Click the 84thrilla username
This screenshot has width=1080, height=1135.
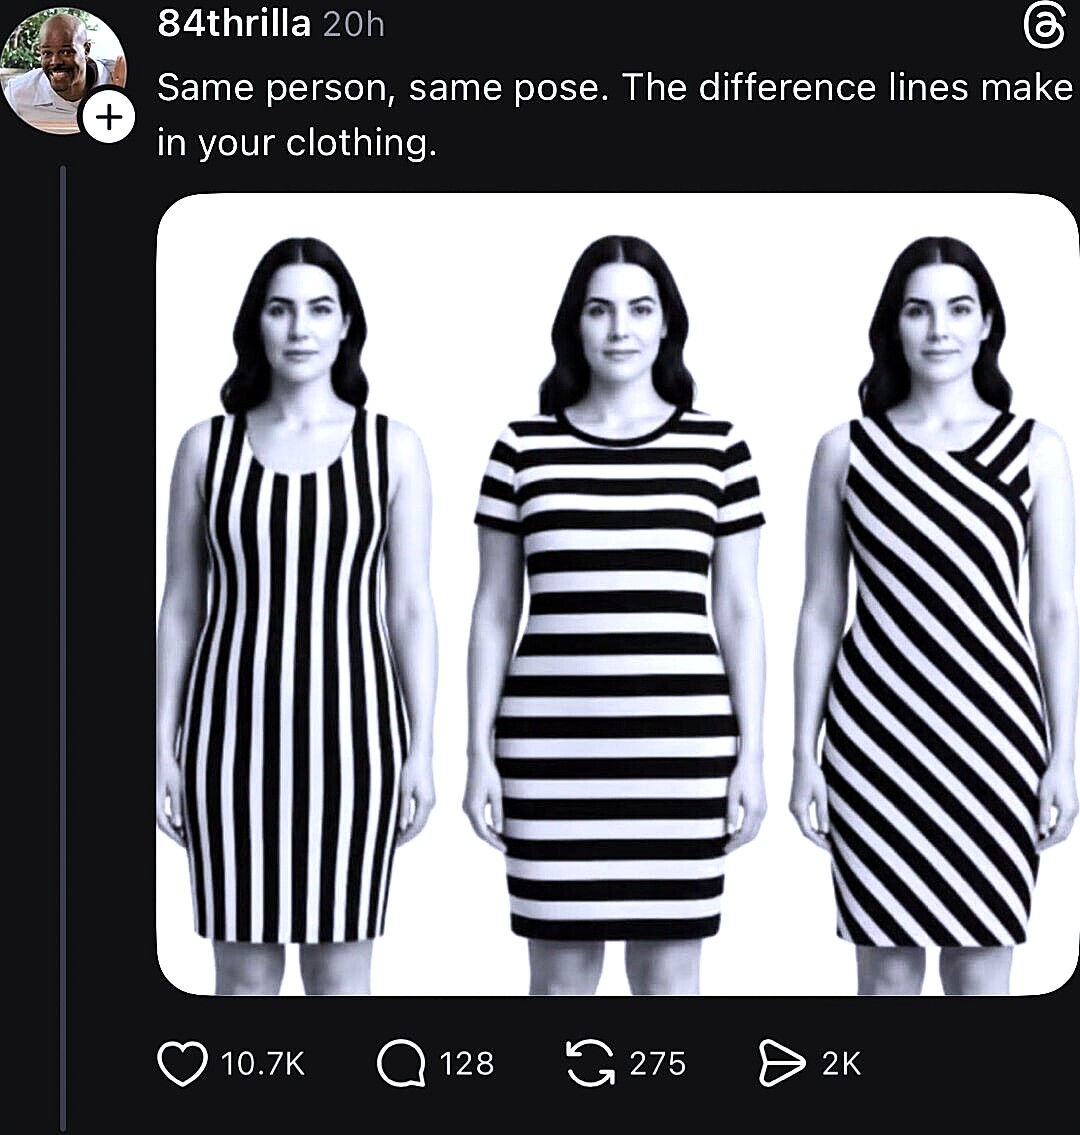pos(234,24)
